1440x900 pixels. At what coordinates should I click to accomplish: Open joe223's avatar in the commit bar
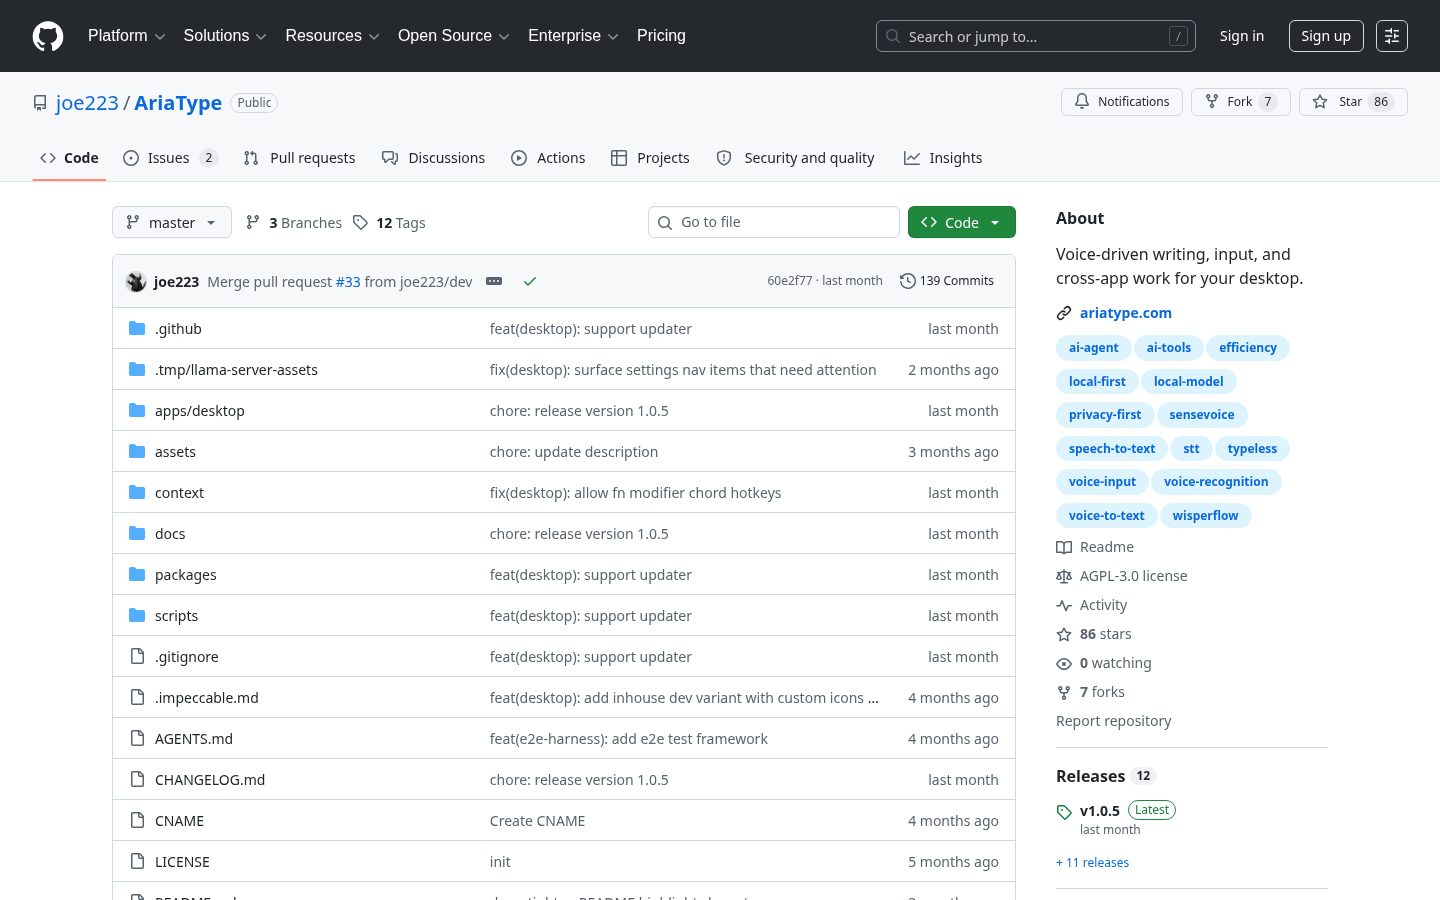(x=136, y=281)
